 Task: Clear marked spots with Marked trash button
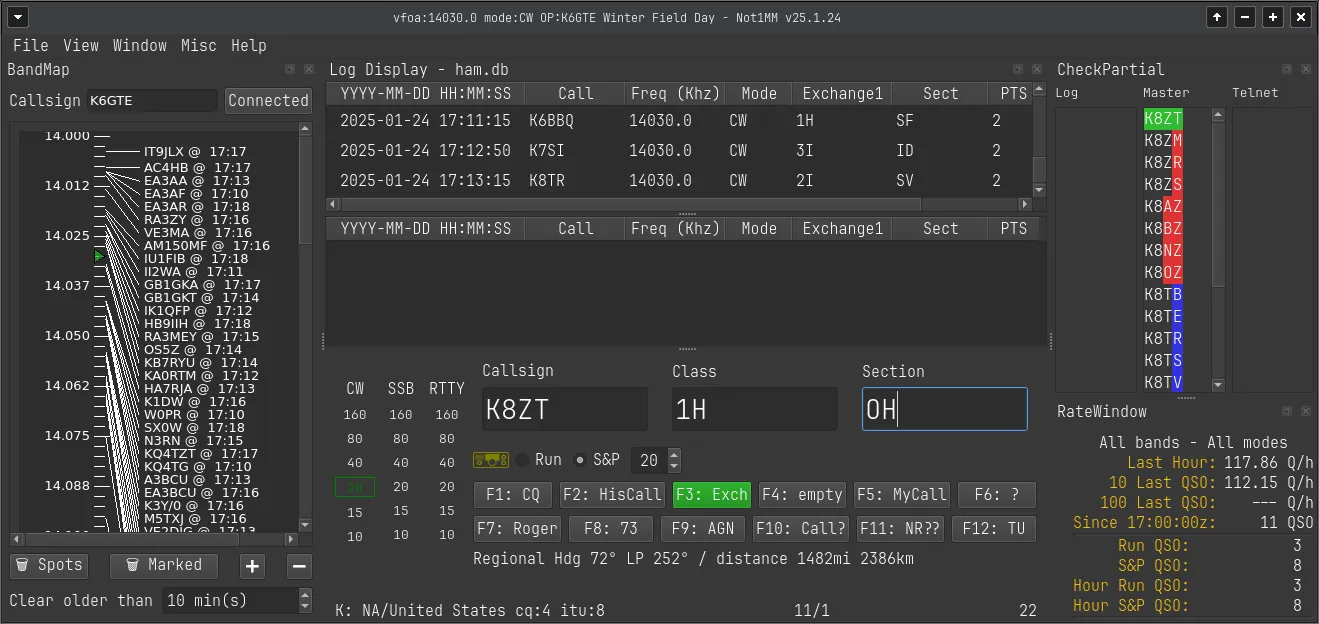tap(163, 565)
